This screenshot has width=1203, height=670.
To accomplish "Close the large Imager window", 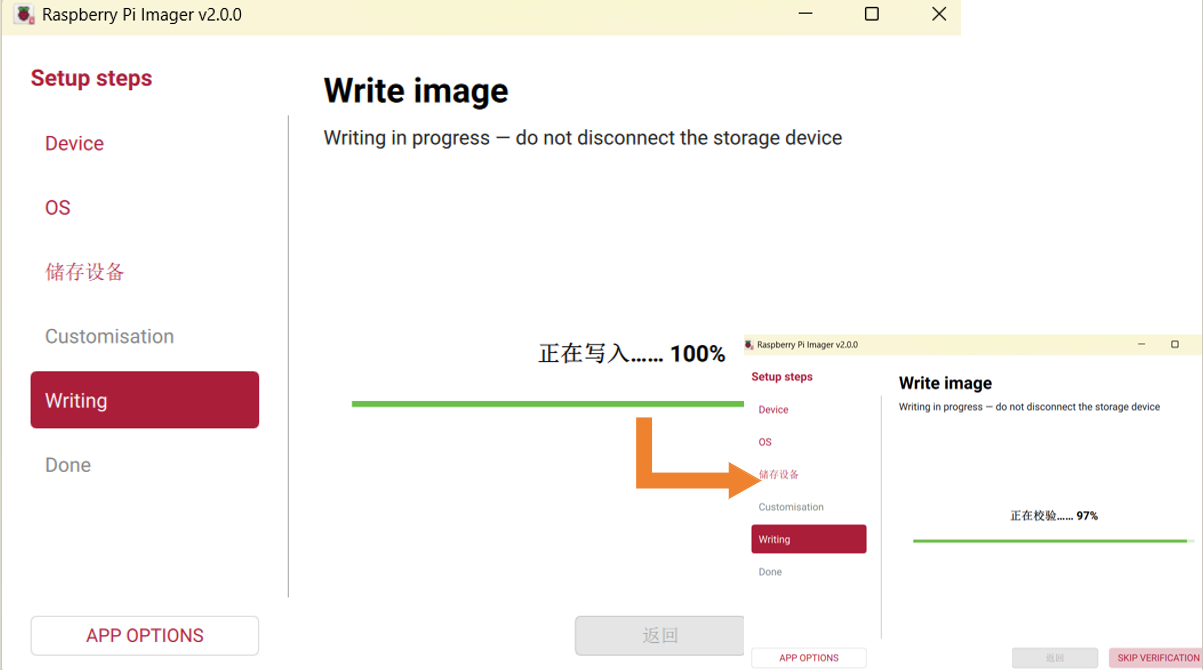I will tap(939, 14).
